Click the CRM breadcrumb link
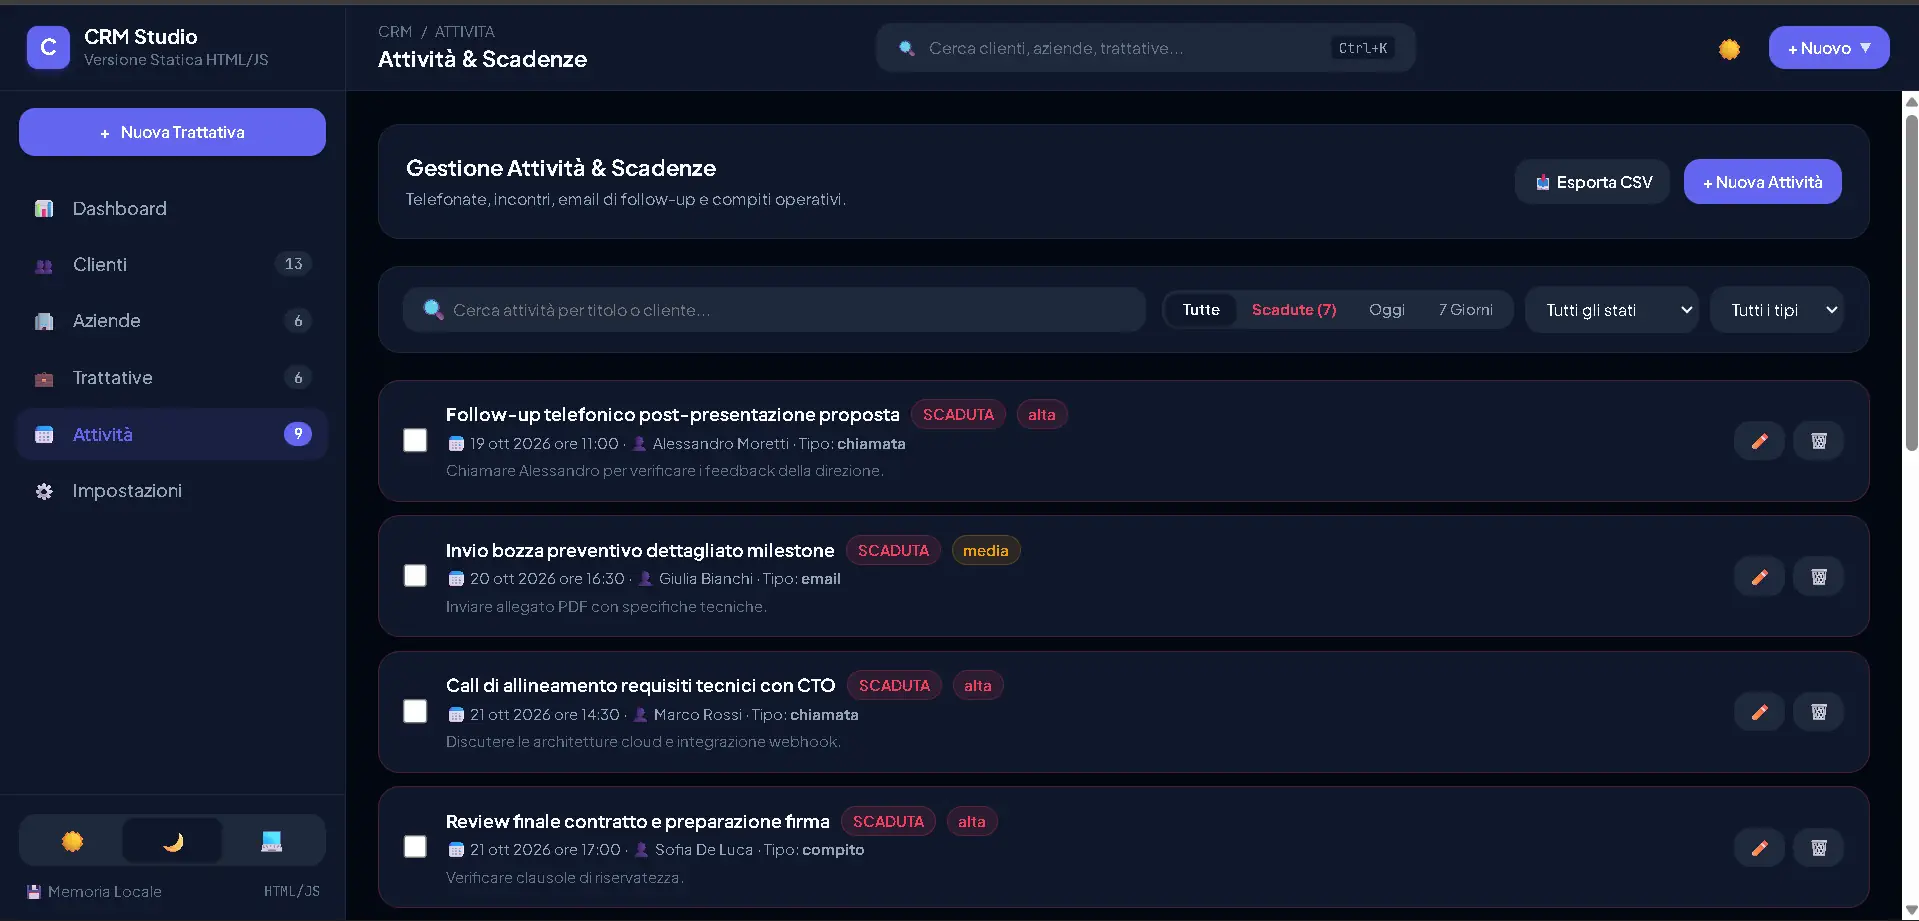This screenshot has height=921, width=1919. tap(395, 32)
